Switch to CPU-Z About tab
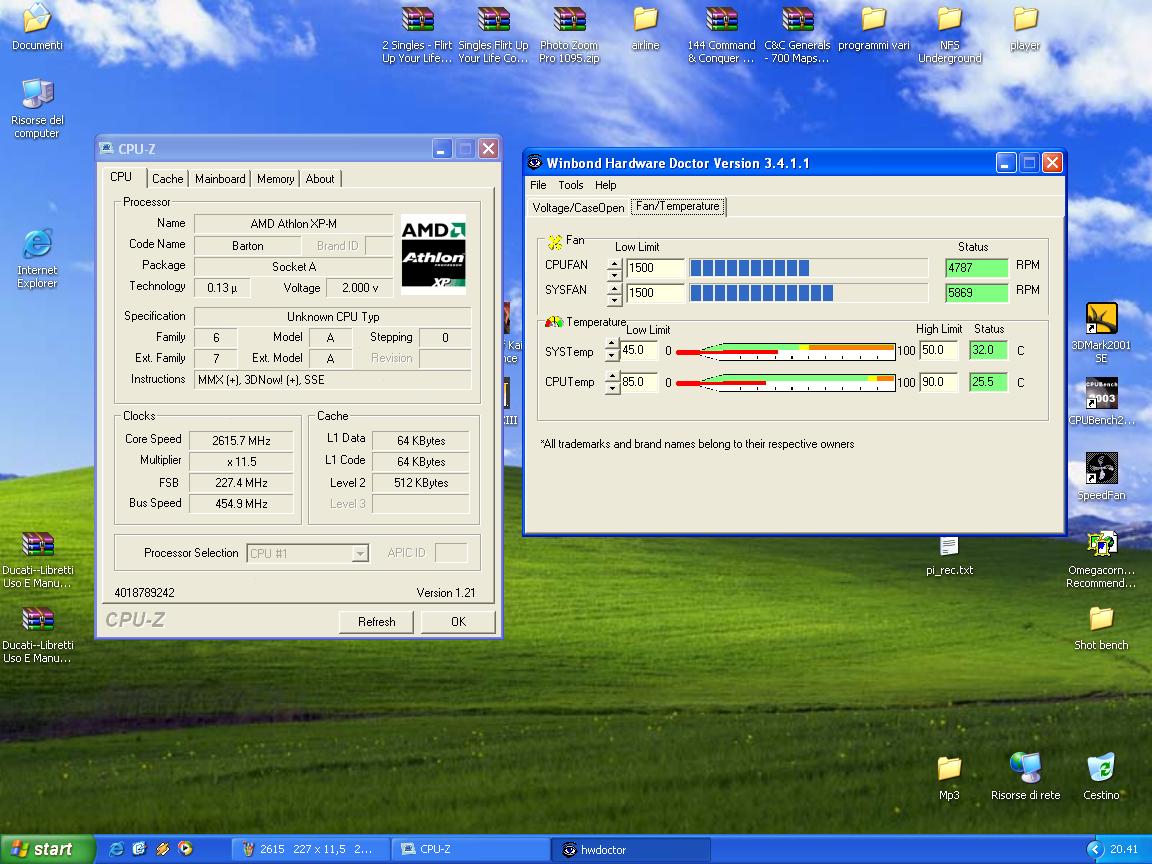The width and height of the screenshot is (1152, 864). (x=320, y=179)
